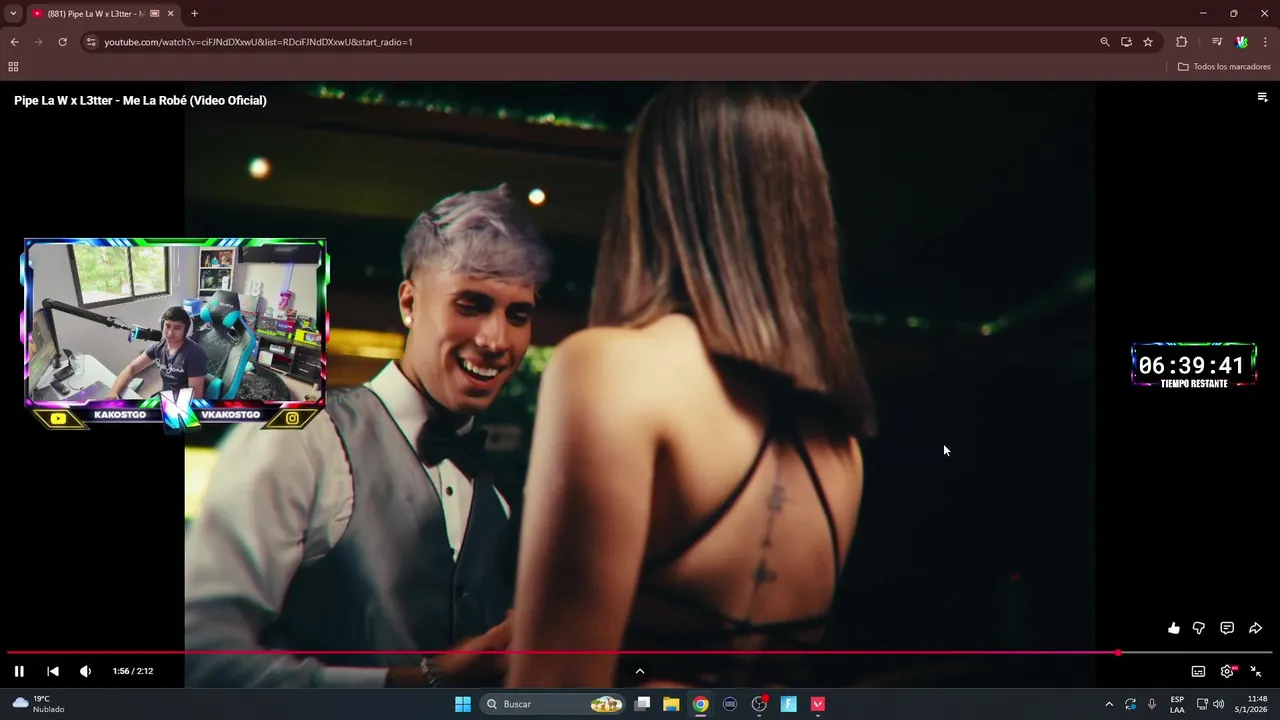Pause the video playback

(19, 671)
